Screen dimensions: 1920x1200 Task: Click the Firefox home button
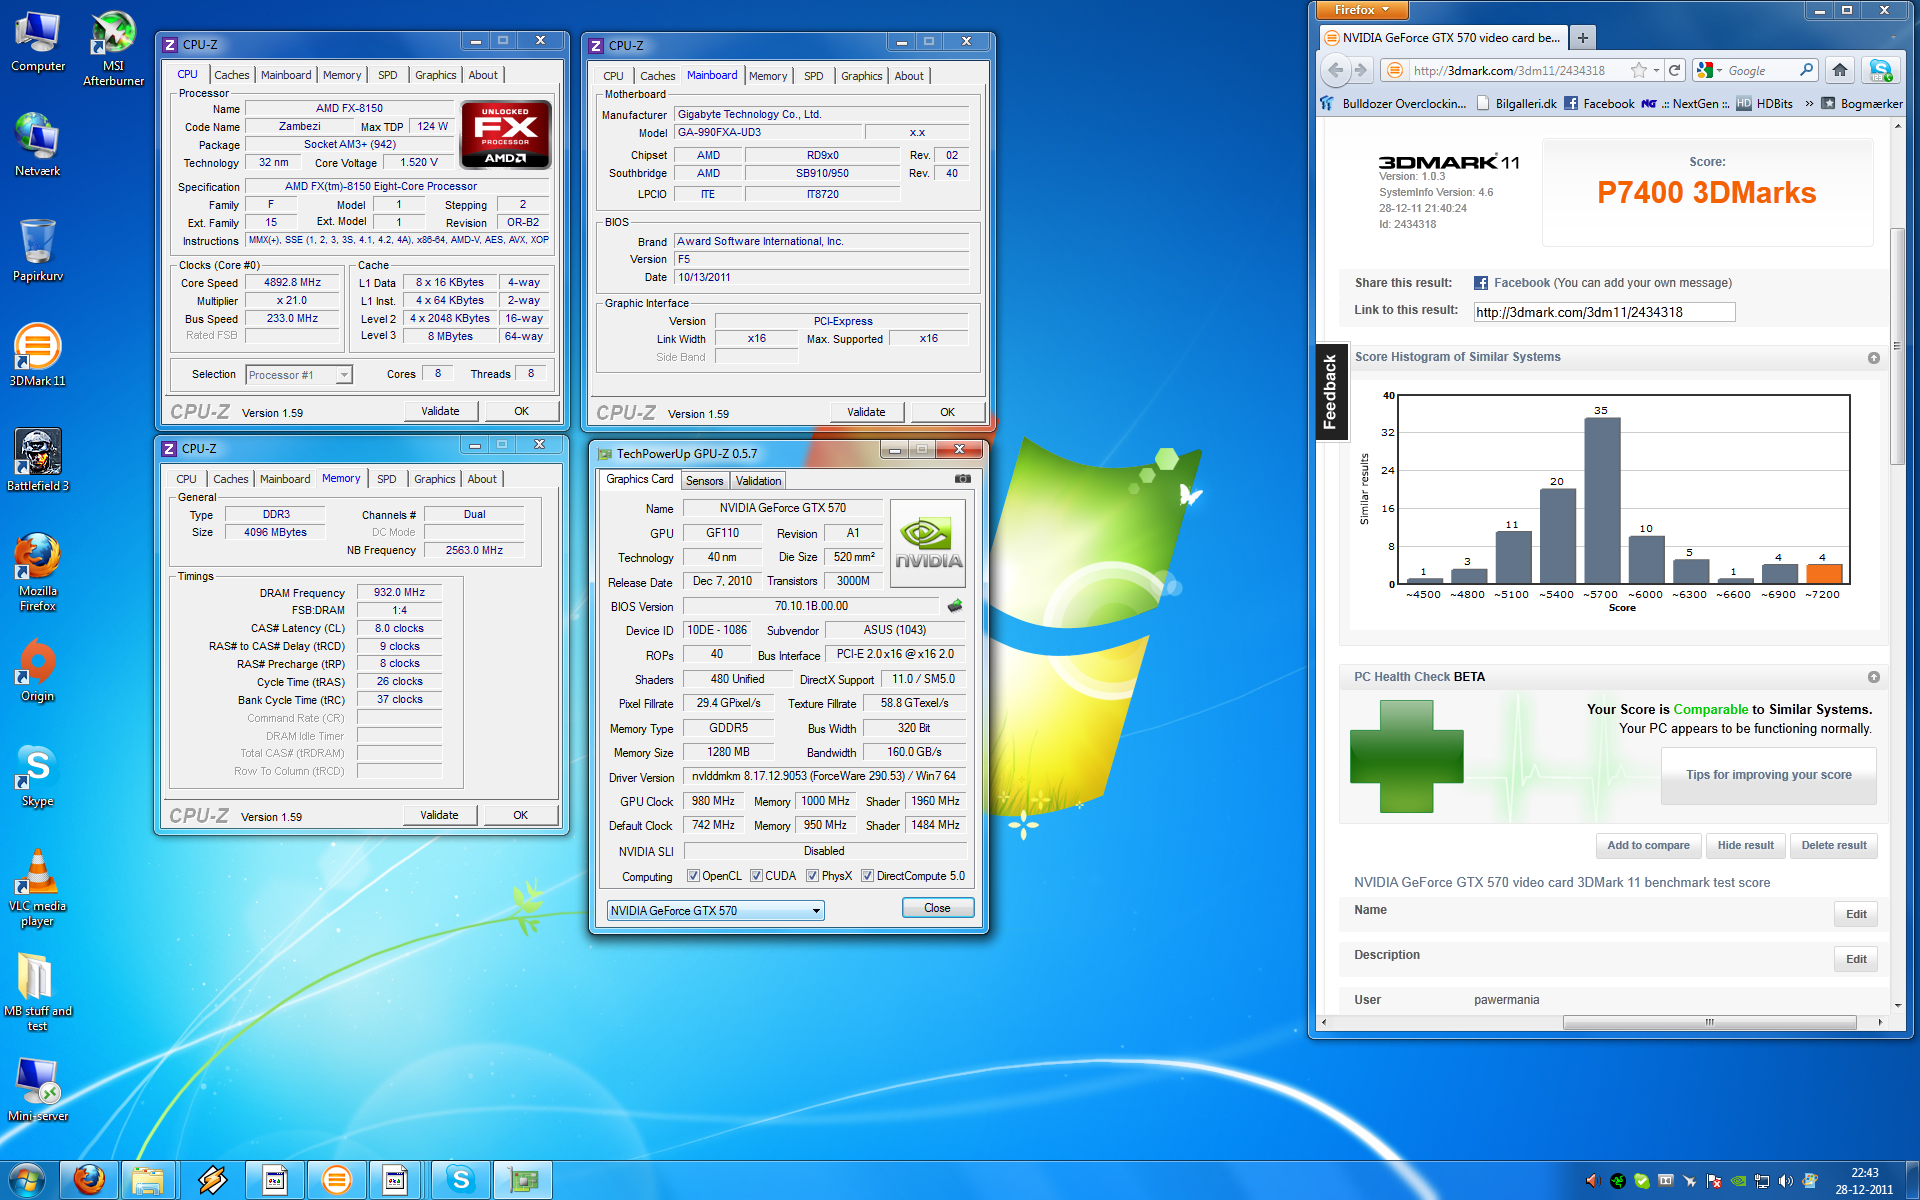[1840, 70]
